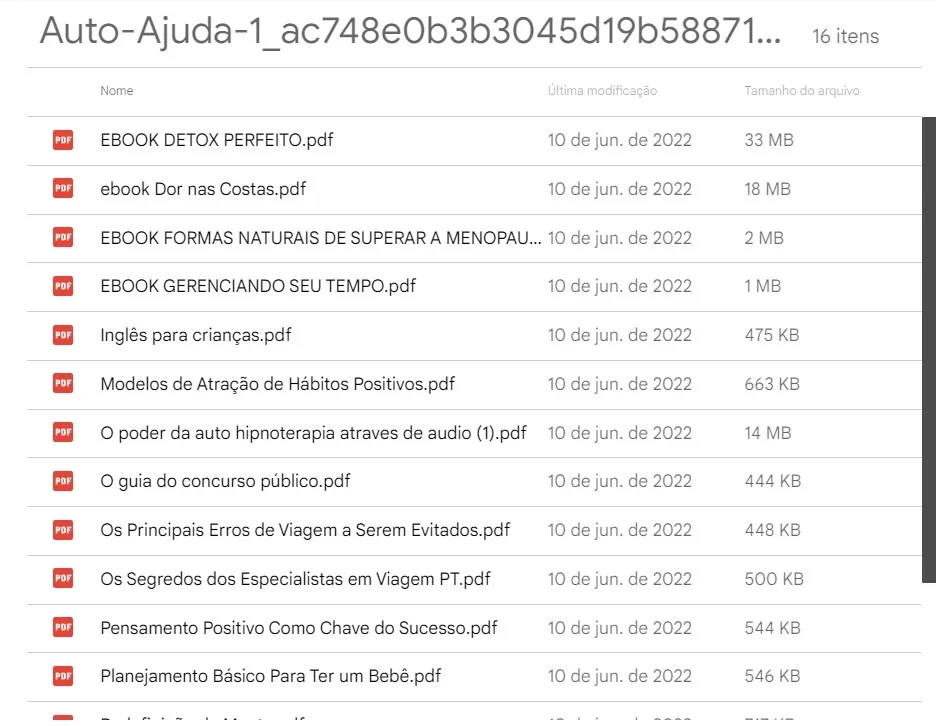
Task: Open EBOOK GERENCIANDO SEU TEMPO.pdf
Action: pos(258,287)
